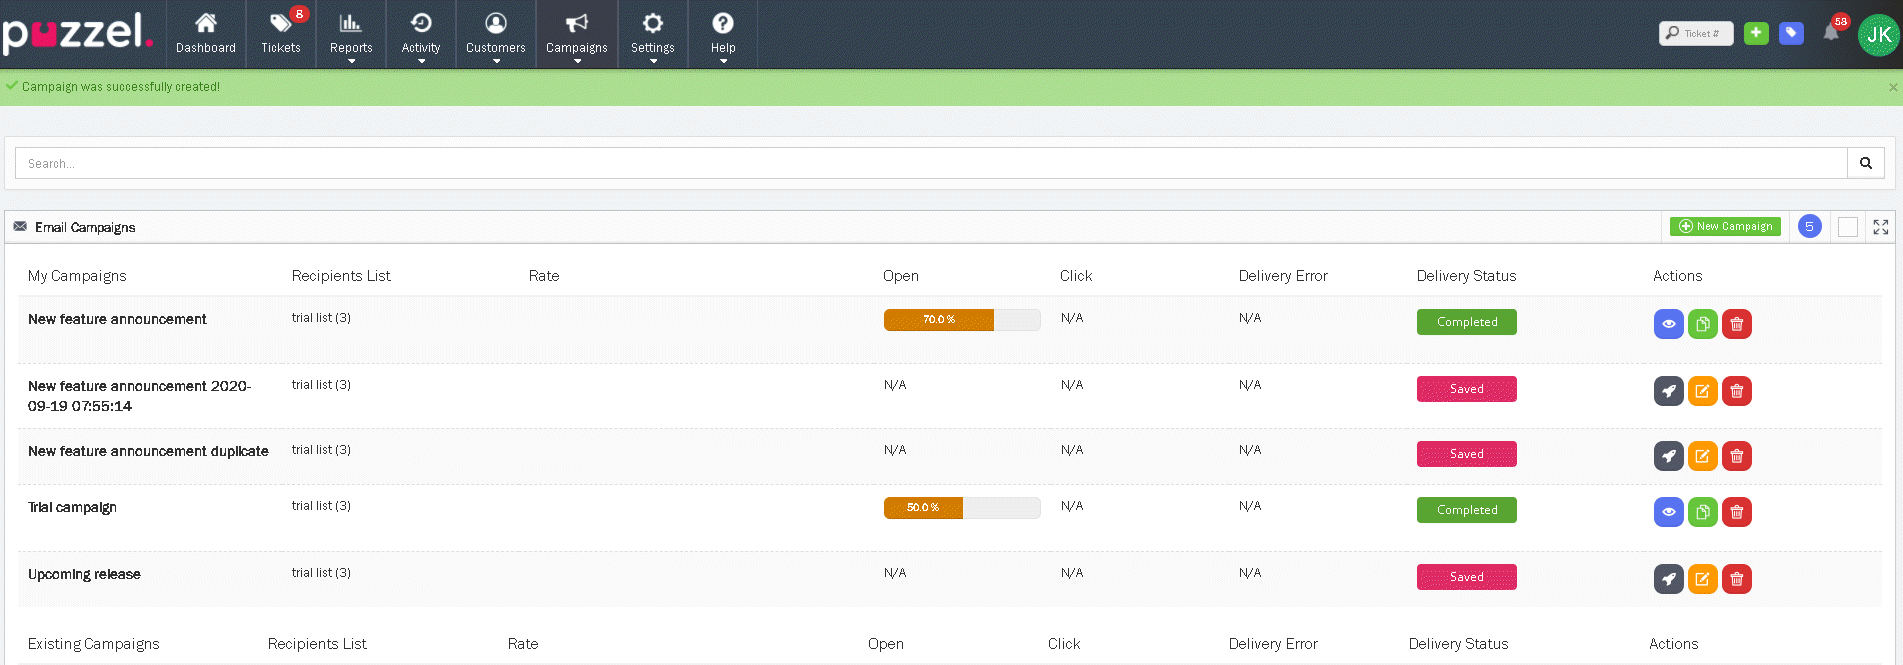Screen dimensions: 1903x665
Task: View New feature announcement via eye icon
Action: [1668, 324]
